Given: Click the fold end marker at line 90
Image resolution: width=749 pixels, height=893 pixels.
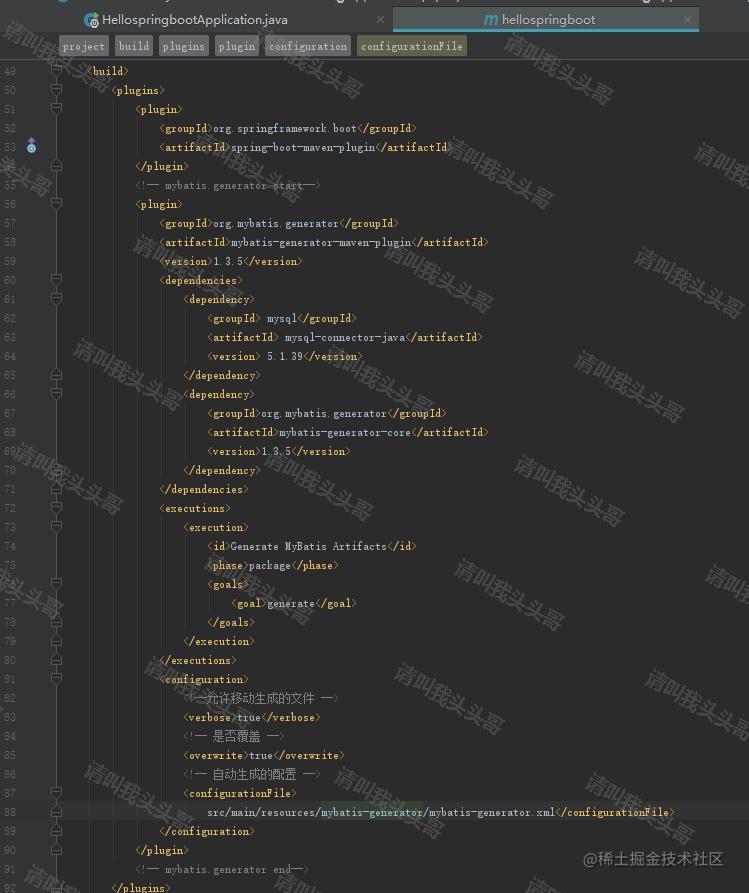Looking at the screenshot, I should click(56, 850).
